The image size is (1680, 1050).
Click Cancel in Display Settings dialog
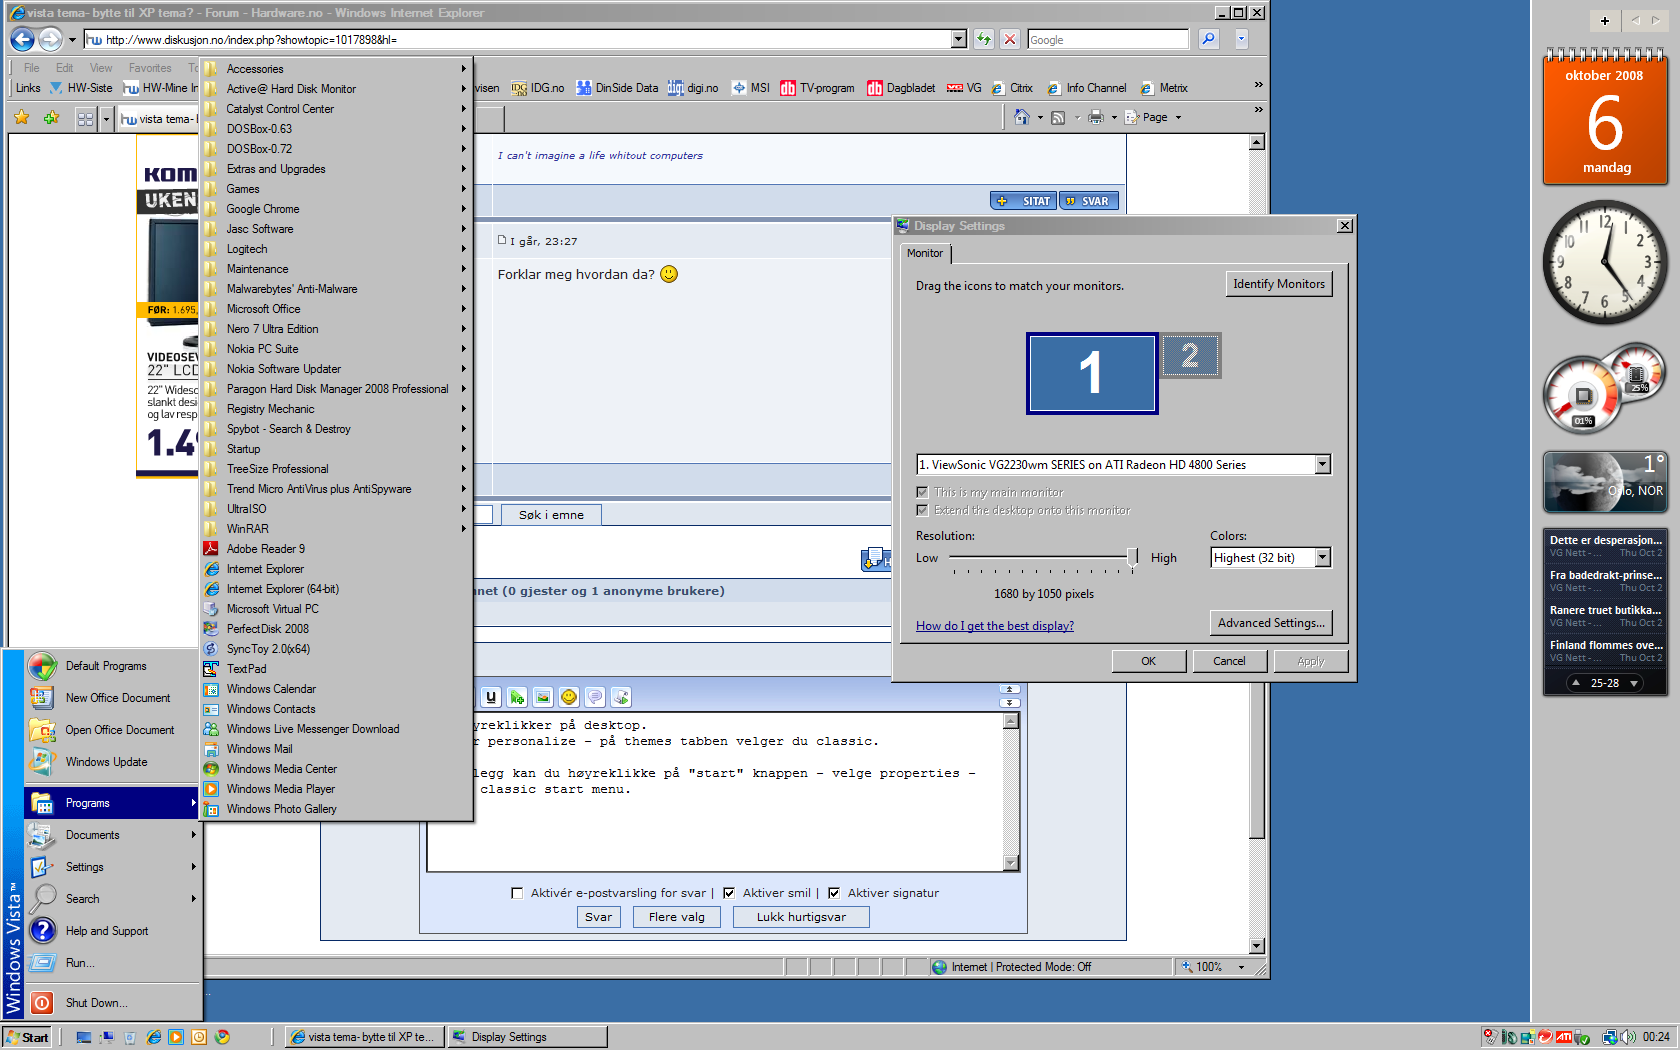click(1230, 661)
